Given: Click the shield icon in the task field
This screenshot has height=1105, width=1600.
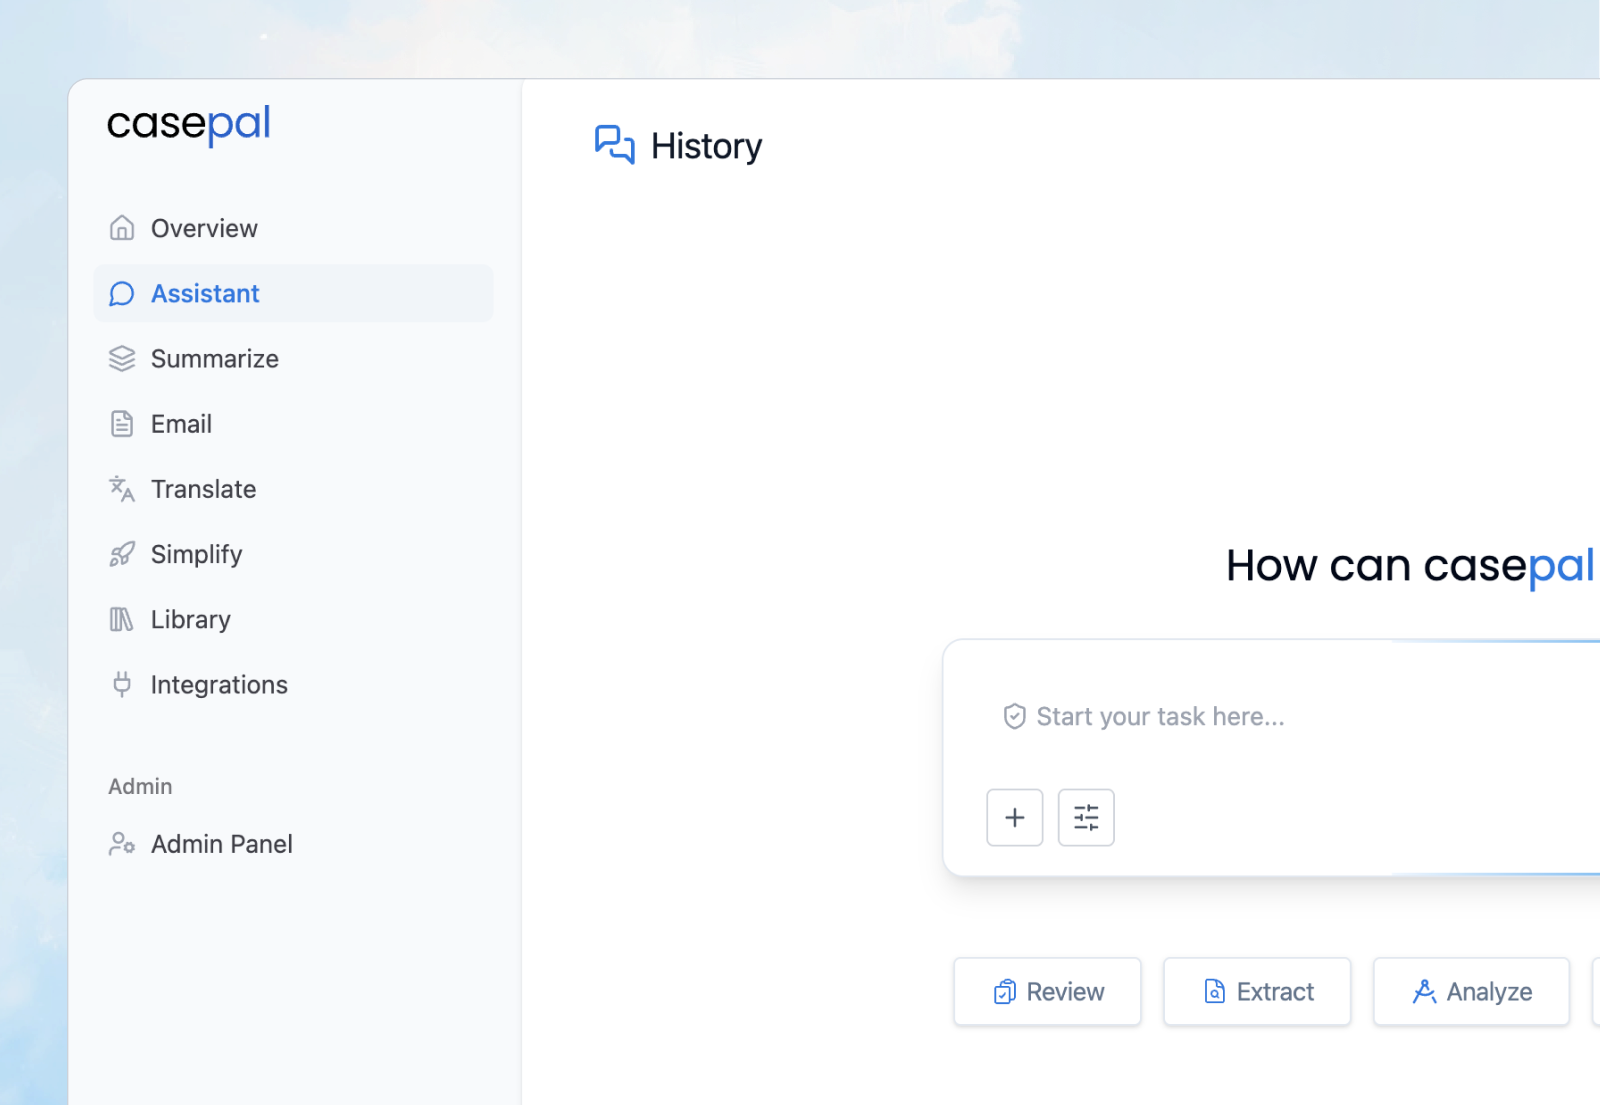Looking at the screenshot, I should (x=1014, y=716).
